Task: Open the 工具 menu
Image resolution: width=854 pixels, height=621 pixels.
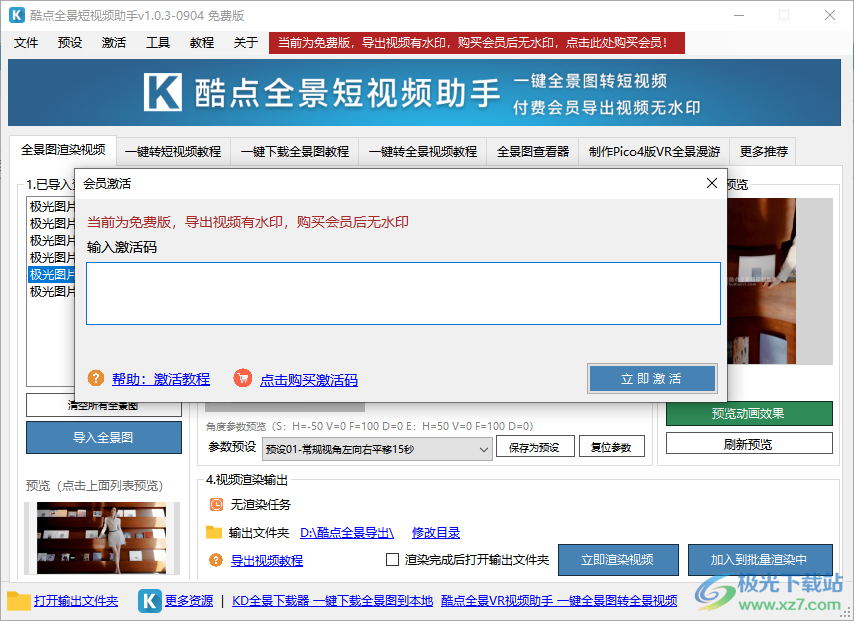Action: (x=158, y=43)
